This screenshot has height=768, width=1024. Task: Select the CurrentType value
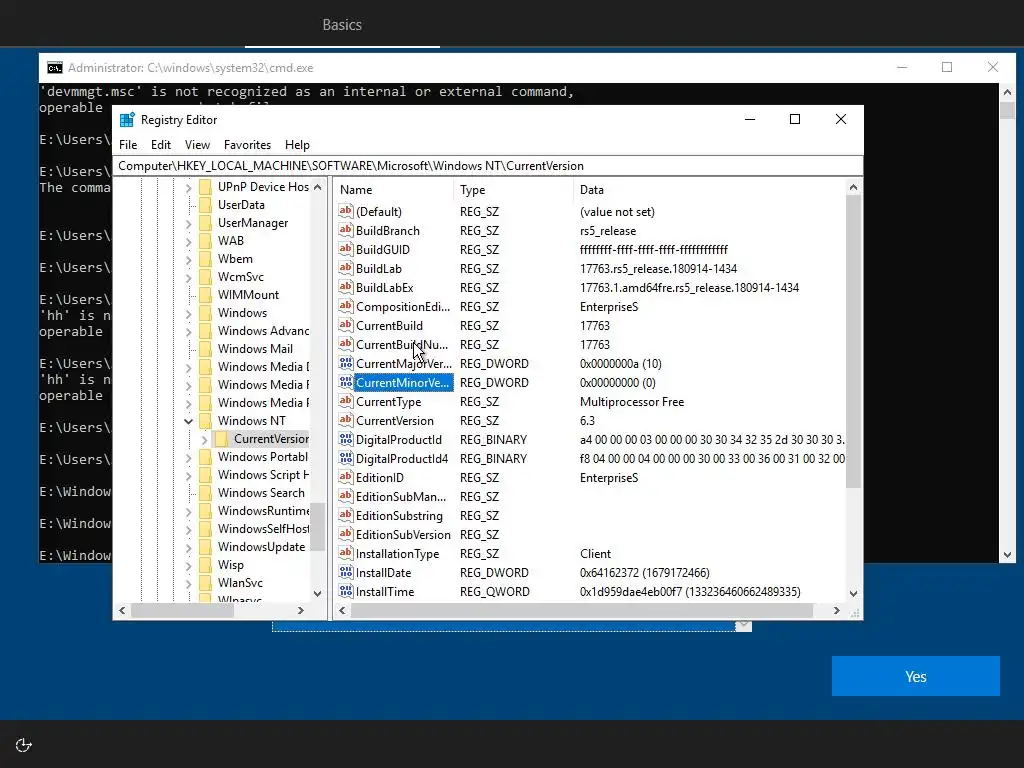(389, 402)
